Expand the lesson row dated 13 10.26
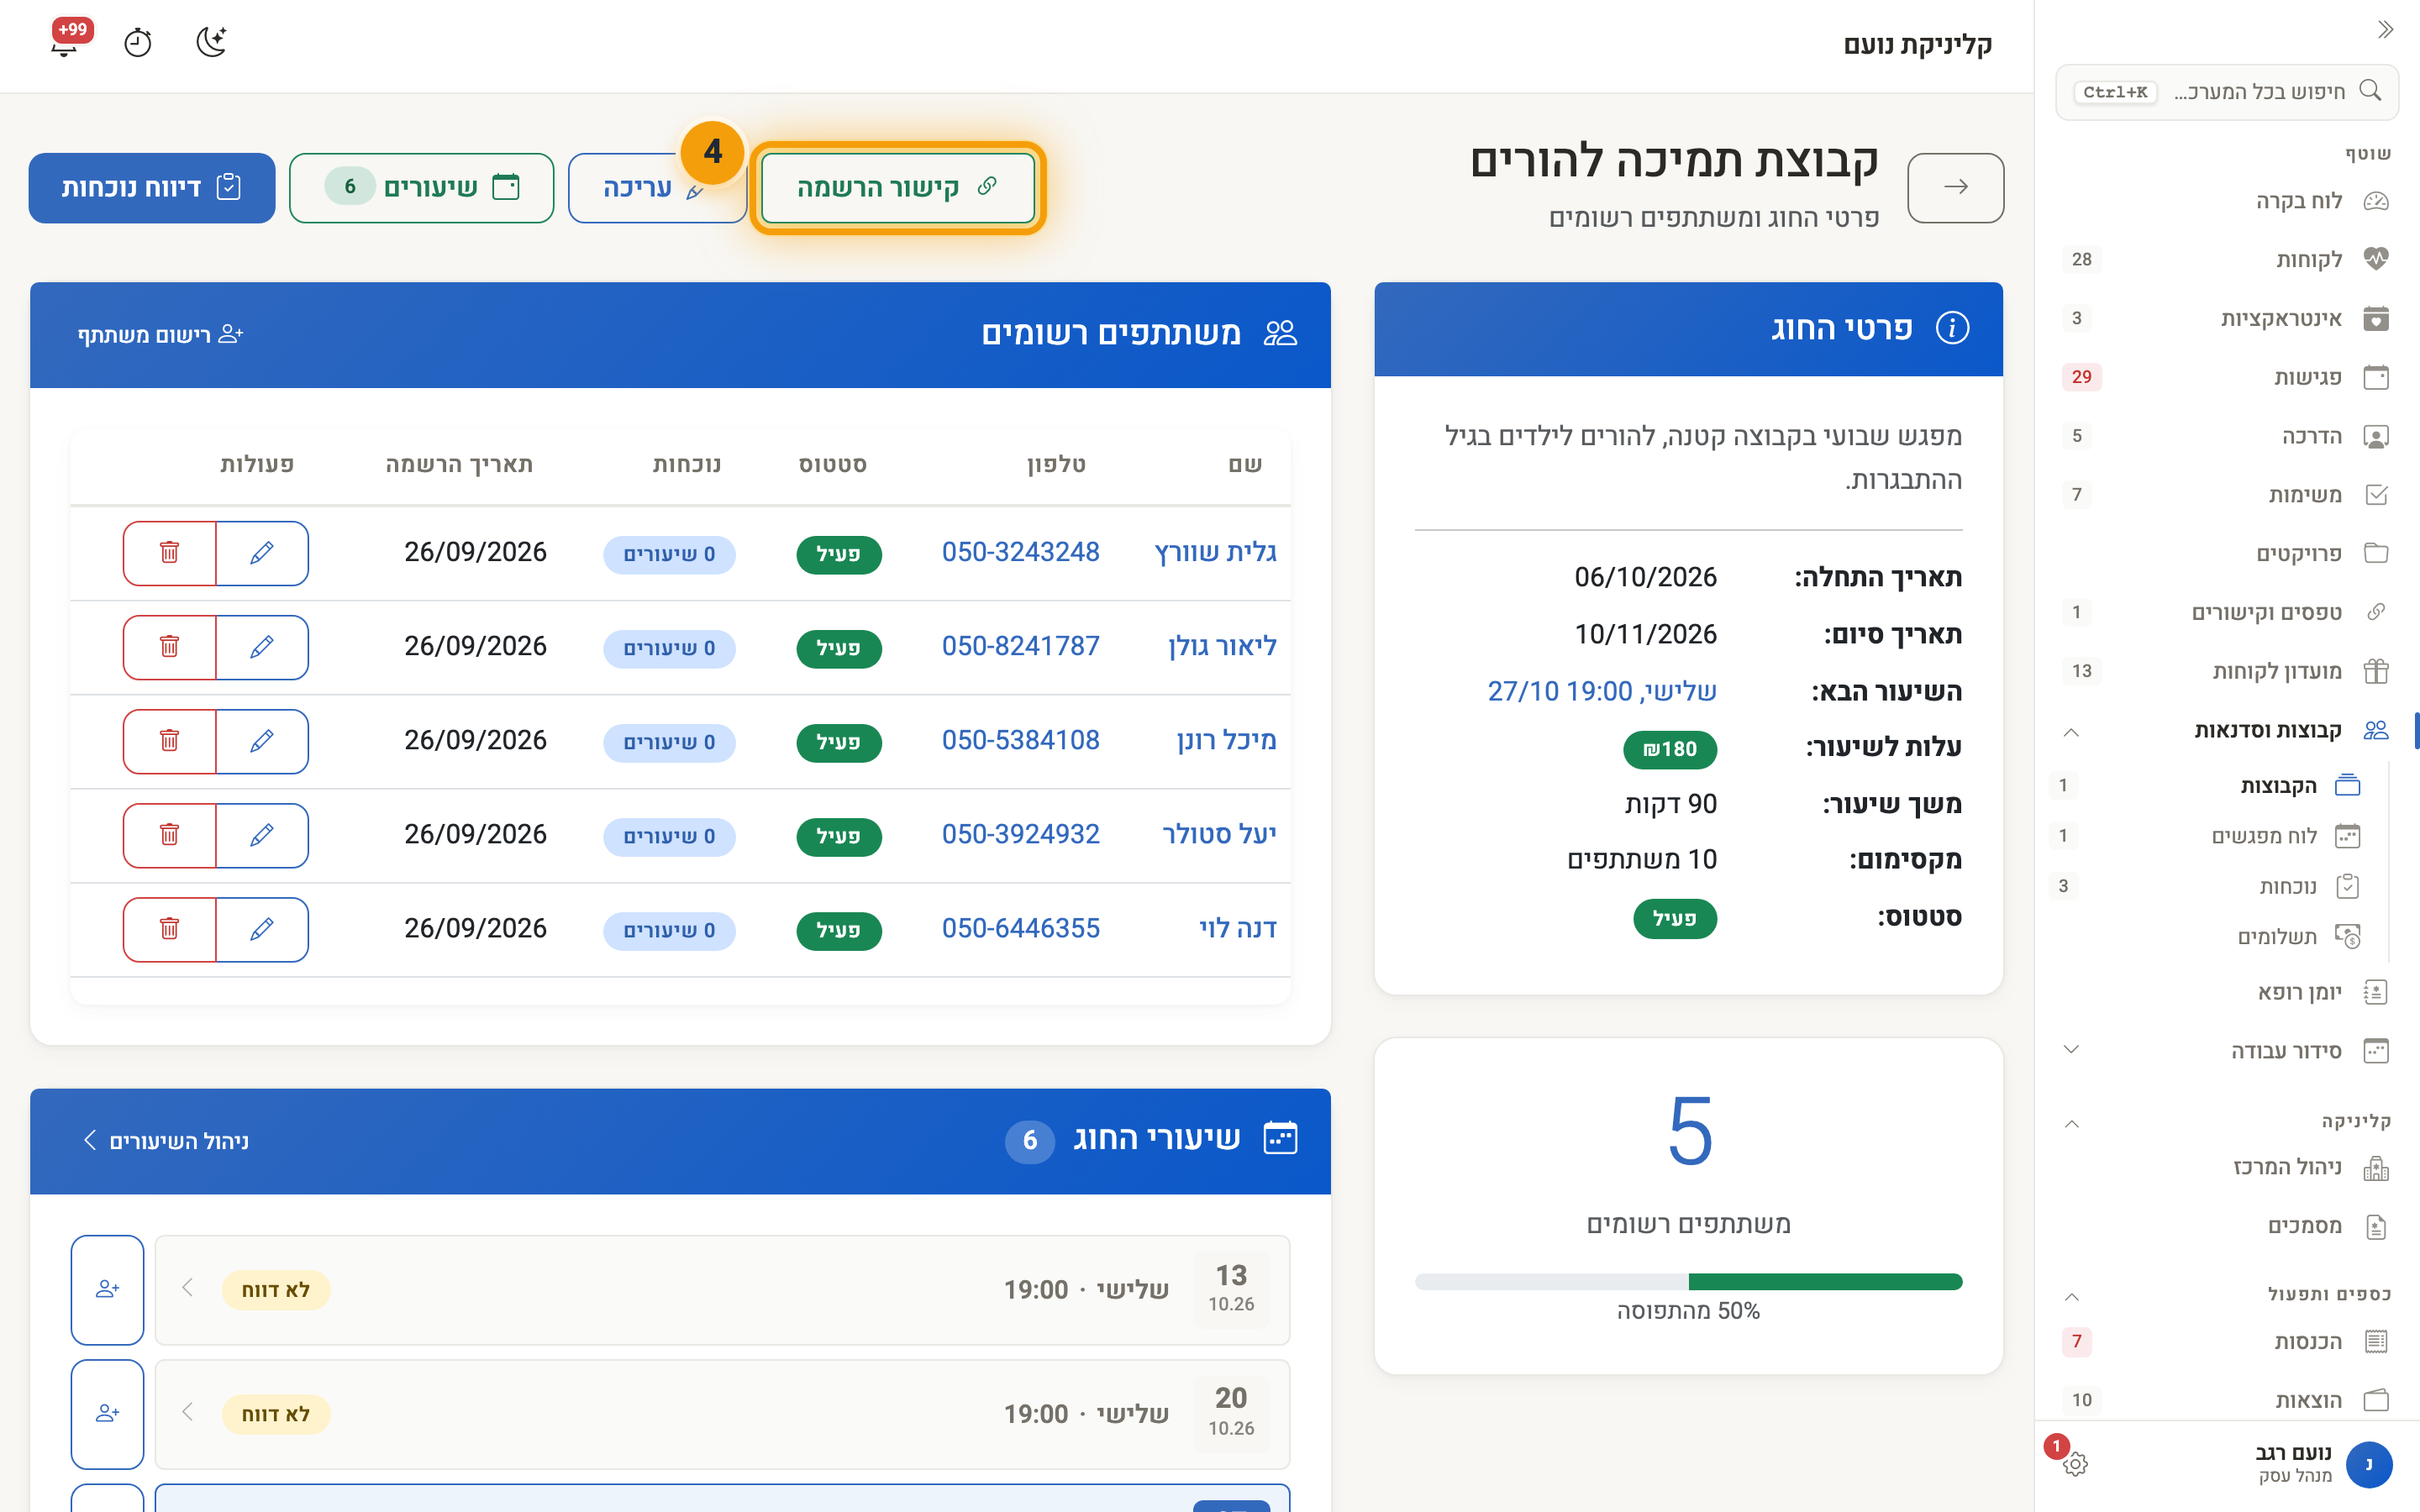The width and height of the screenshot is (2420, 1512). tap(722, 1290)
